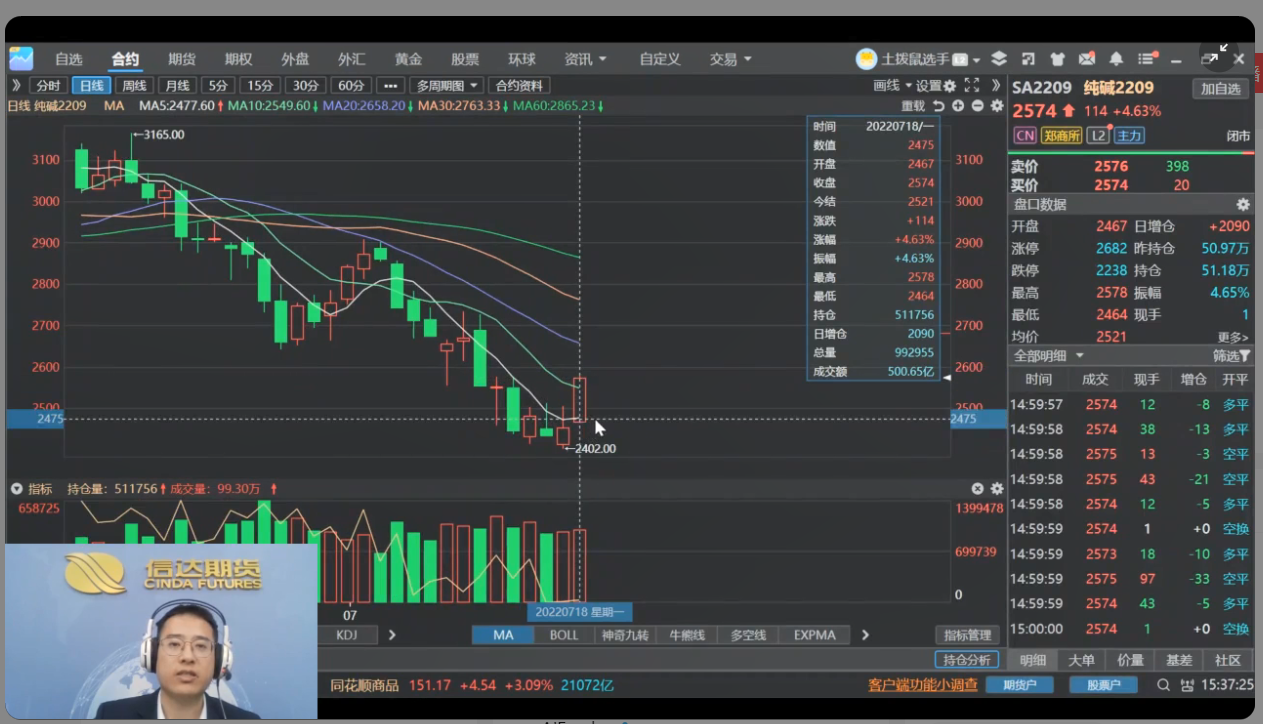1263x724 pixels.
Task: Go to the 期货 menu tab
Action: [x=182, y=59]
